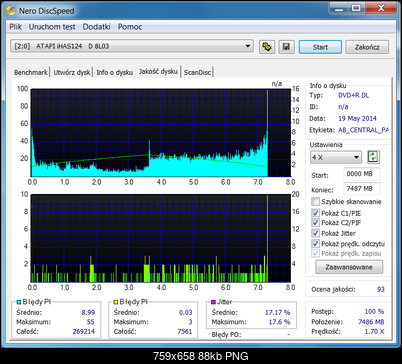The image size is (402, 364).
Task: Open the Plik menu
Action: (15, 27)
